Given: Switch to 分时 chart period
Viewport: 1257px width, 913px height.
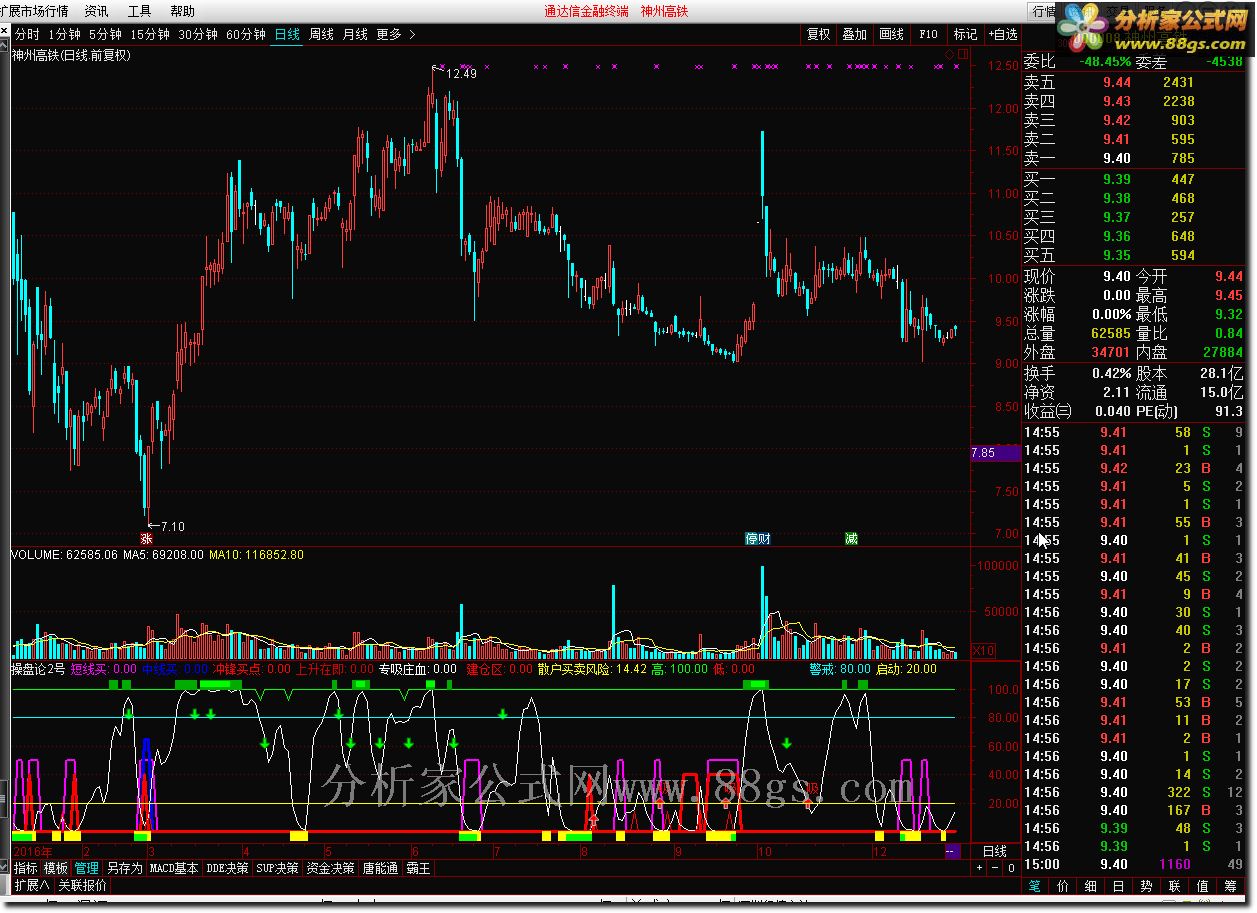Looking at the screenshot, I should pyautogui.click(x=27, y=34).
